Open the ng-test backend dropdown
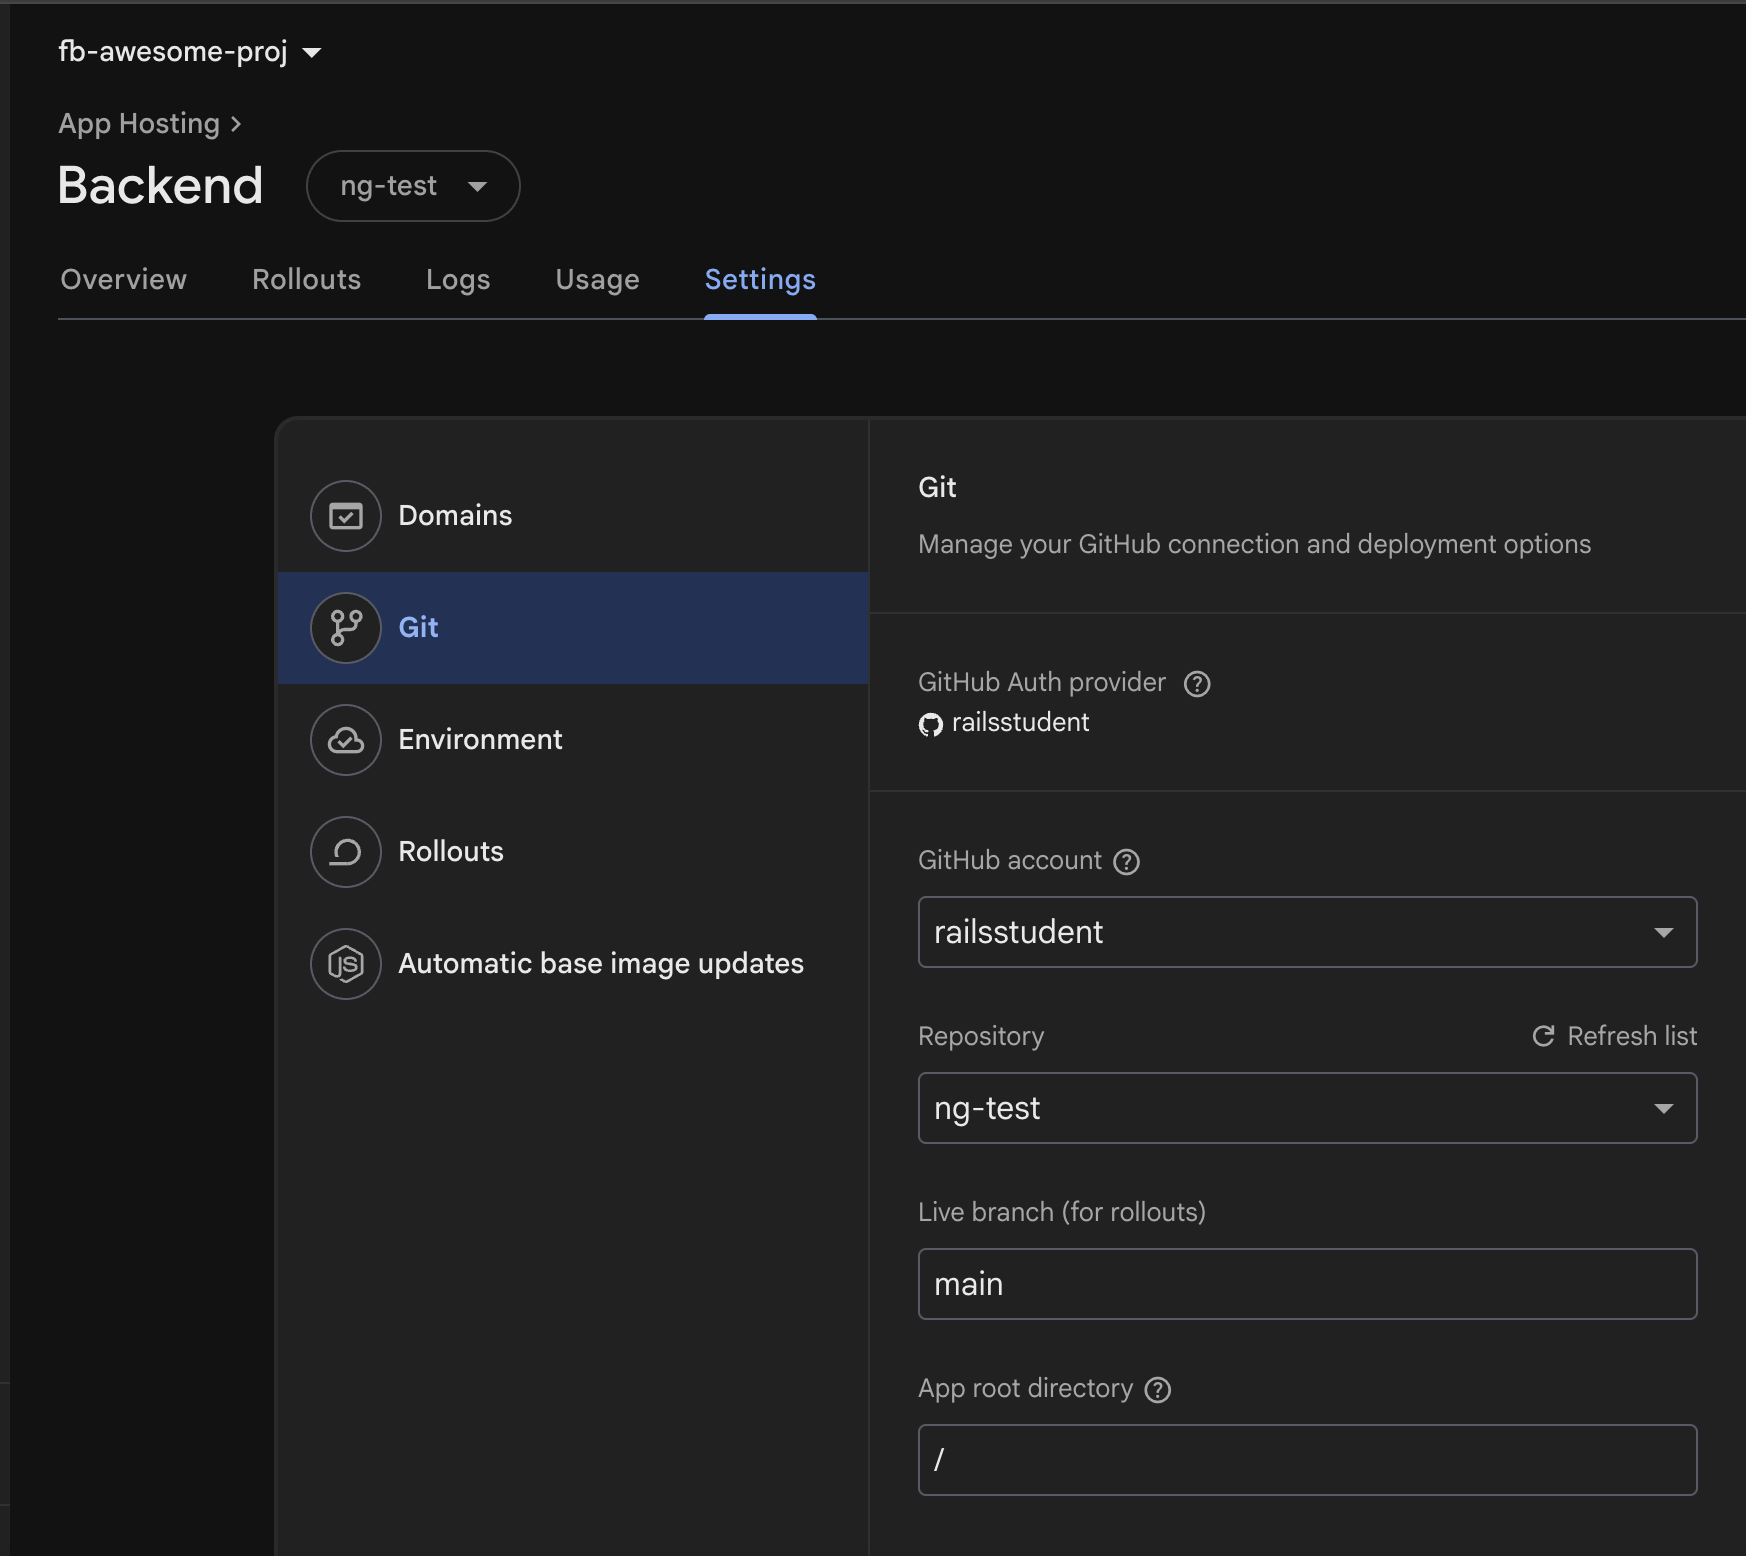 click(413, 186)
